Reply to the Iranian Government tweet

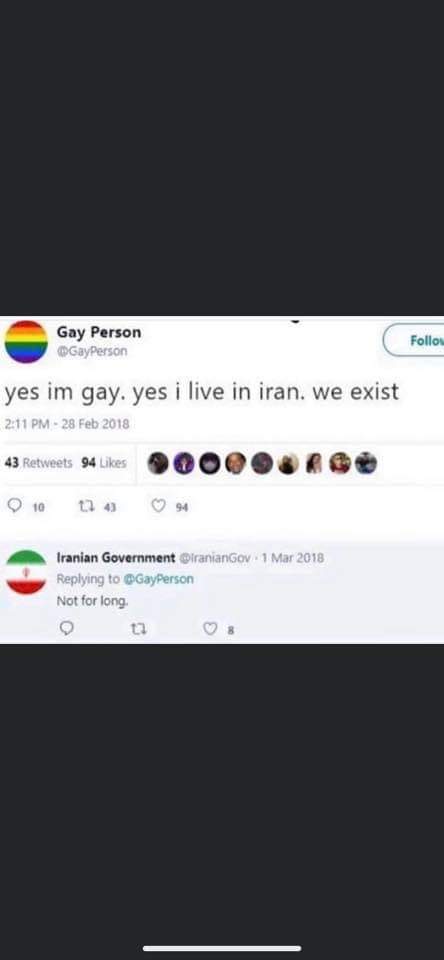click(x=67, y=629)
